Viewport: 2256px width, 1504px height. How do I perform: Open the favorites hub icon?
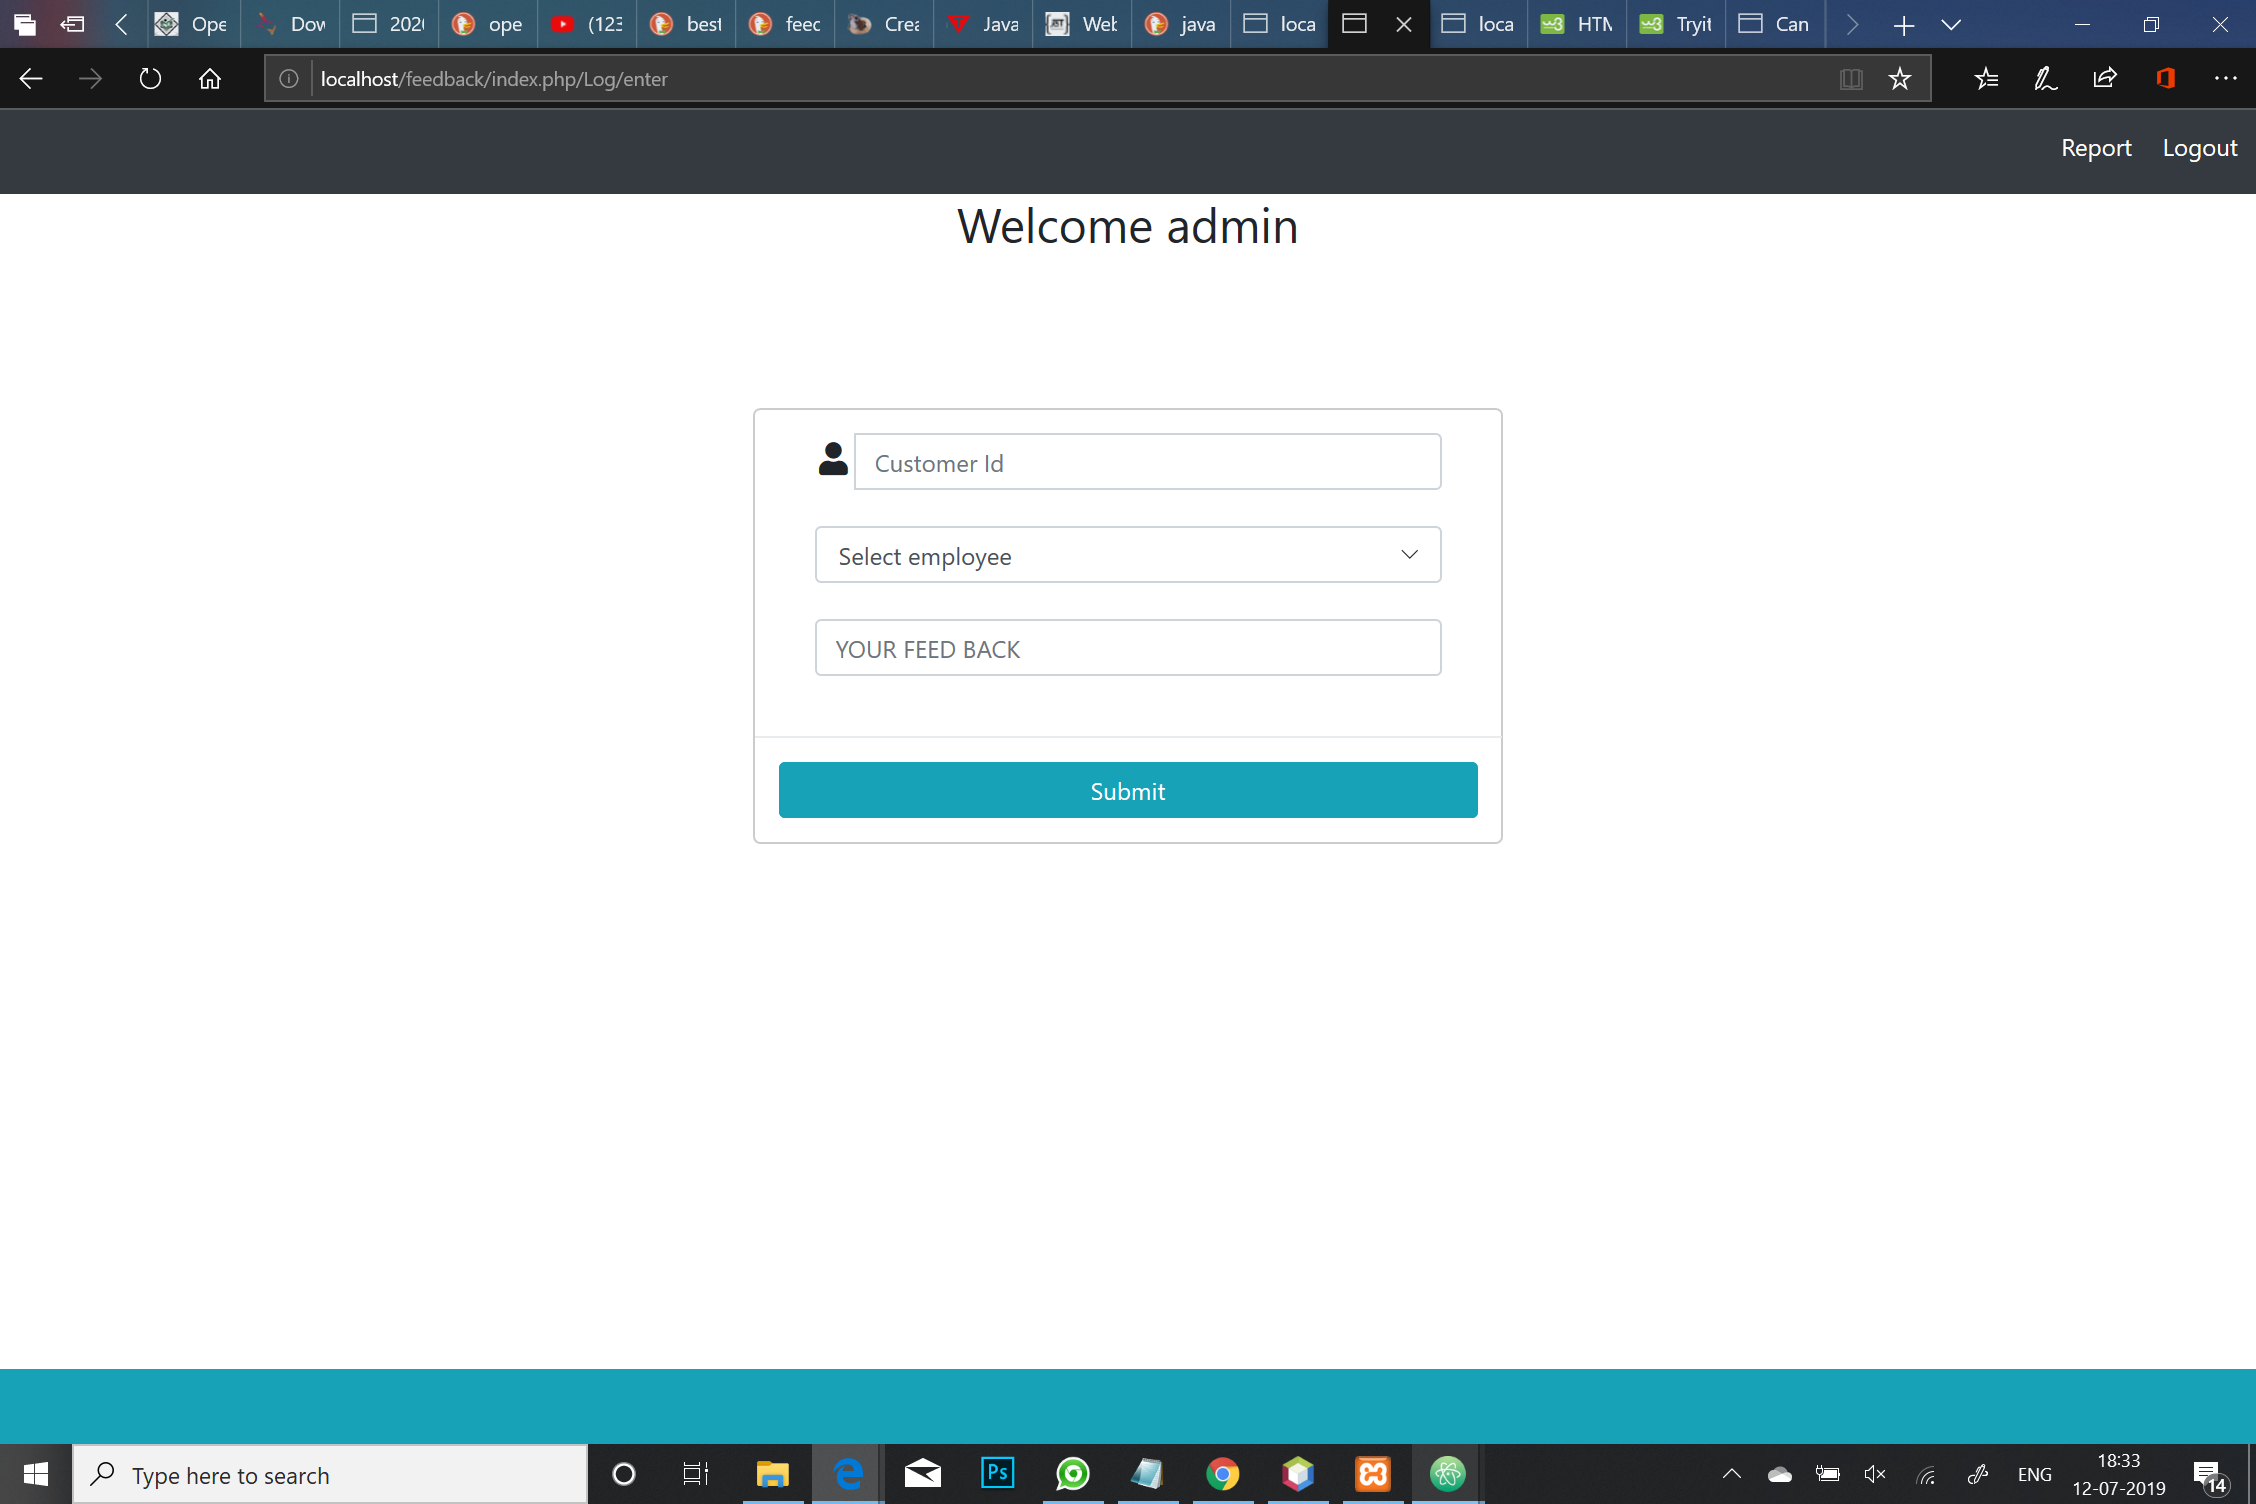(1986, 79)
